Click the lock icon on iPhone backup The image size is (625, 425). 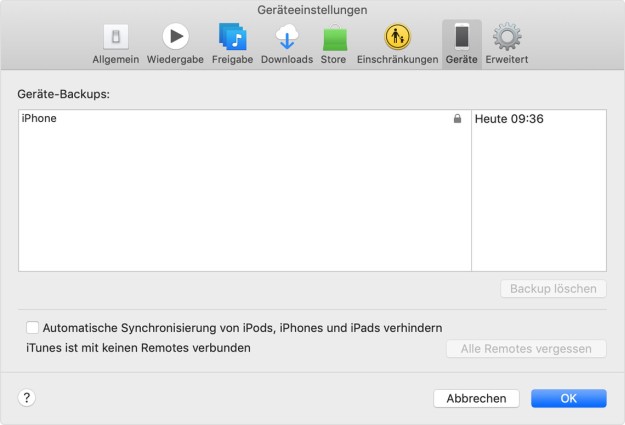tap(457, 118)
